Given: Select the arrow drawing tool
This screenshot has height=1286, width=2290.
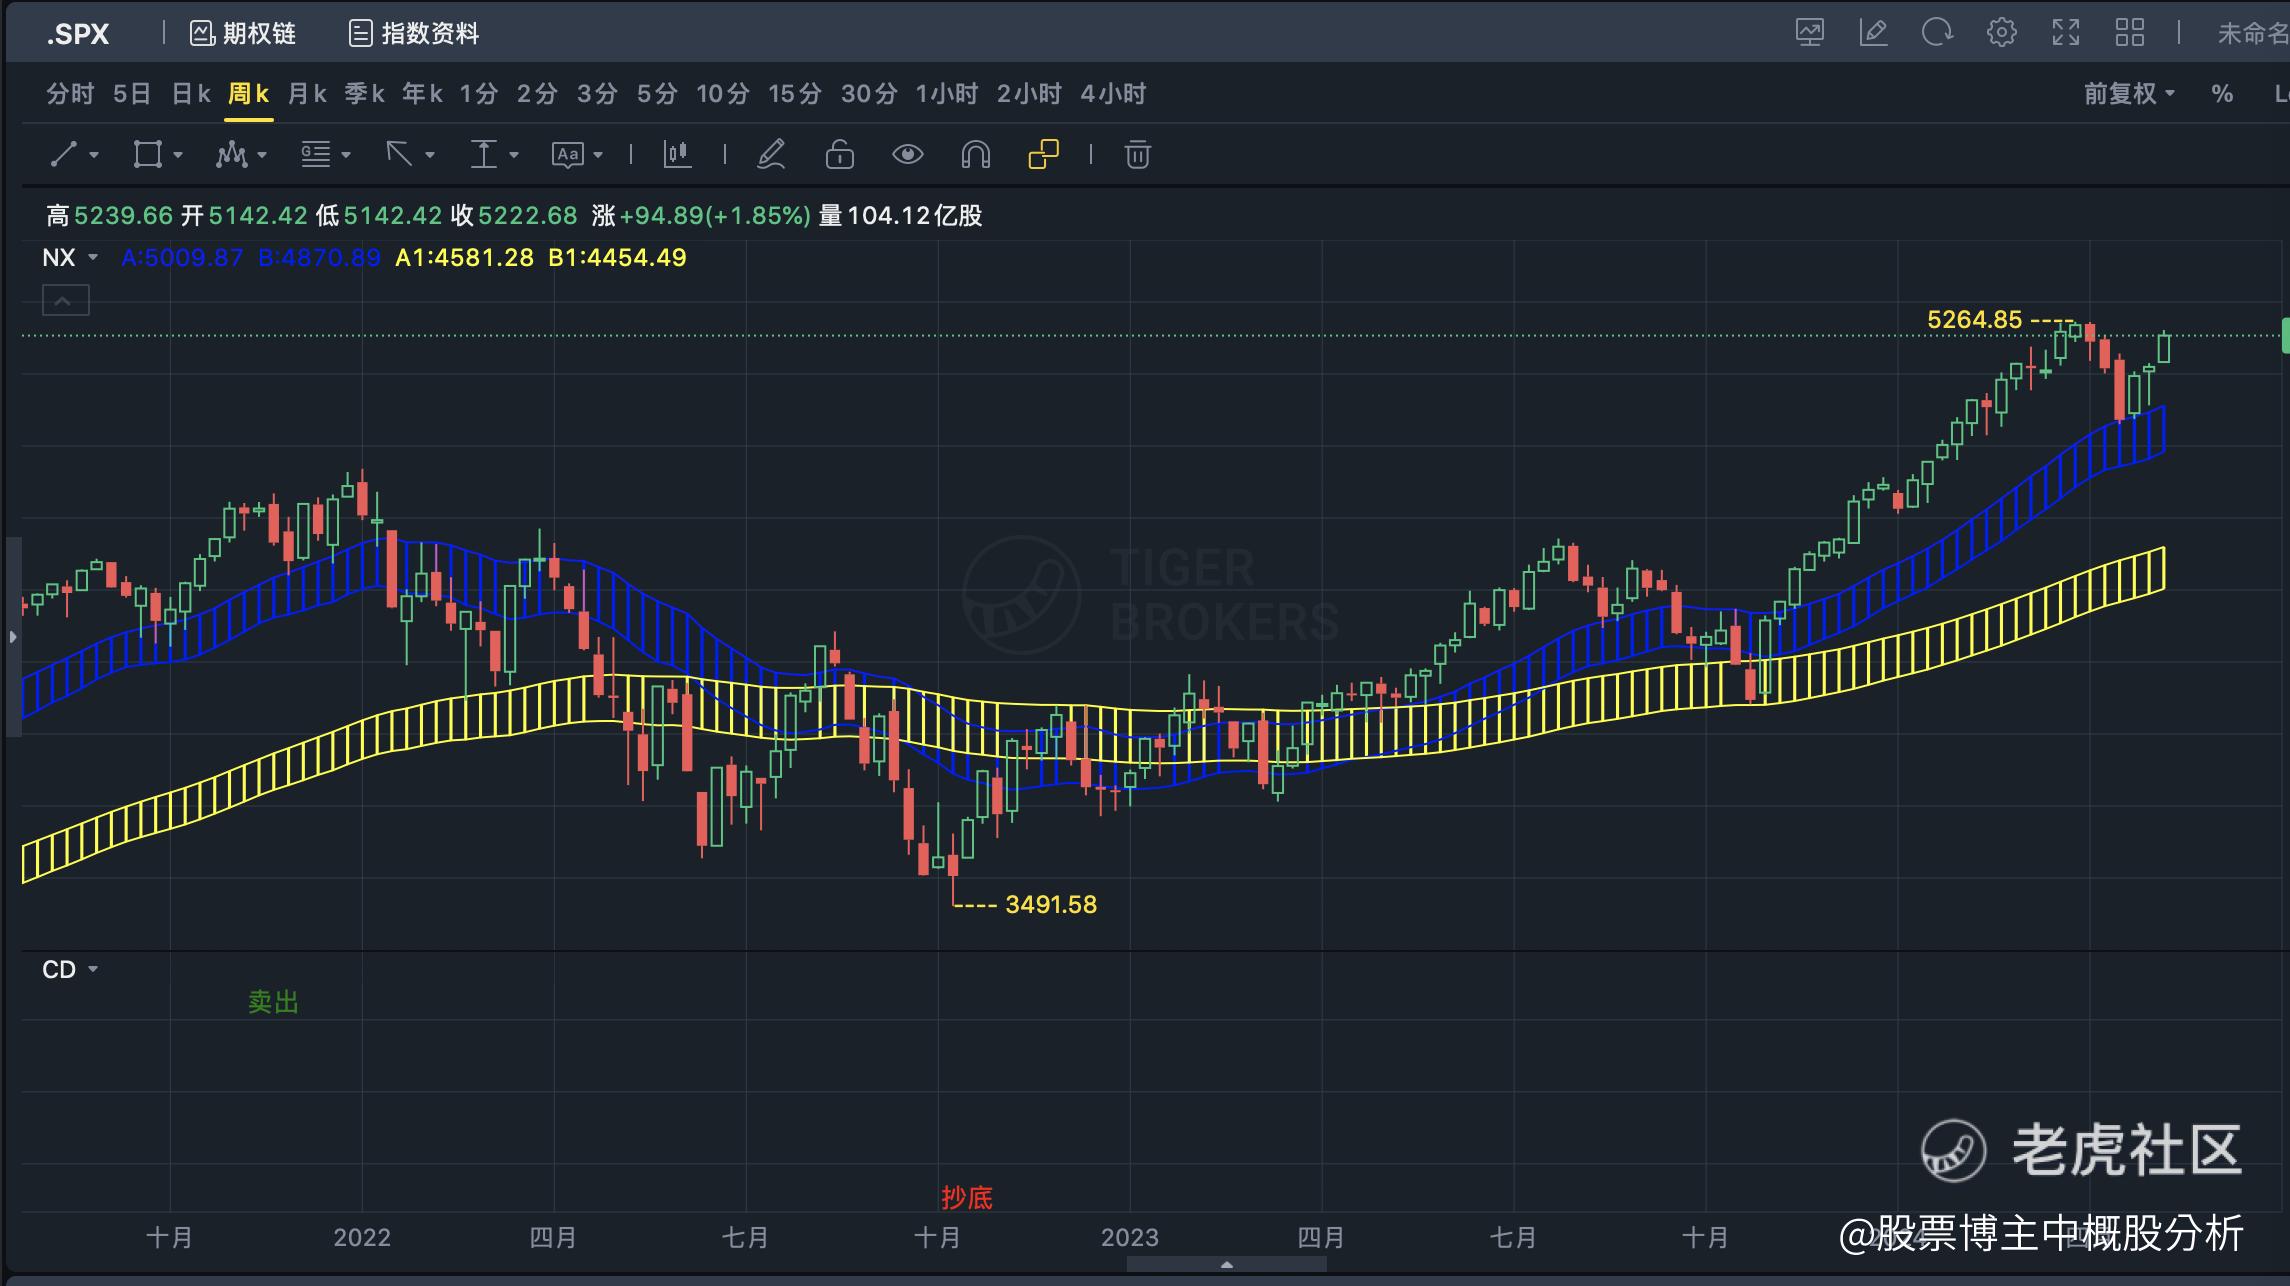Looking at the screenshot, I should pos(402,155).
